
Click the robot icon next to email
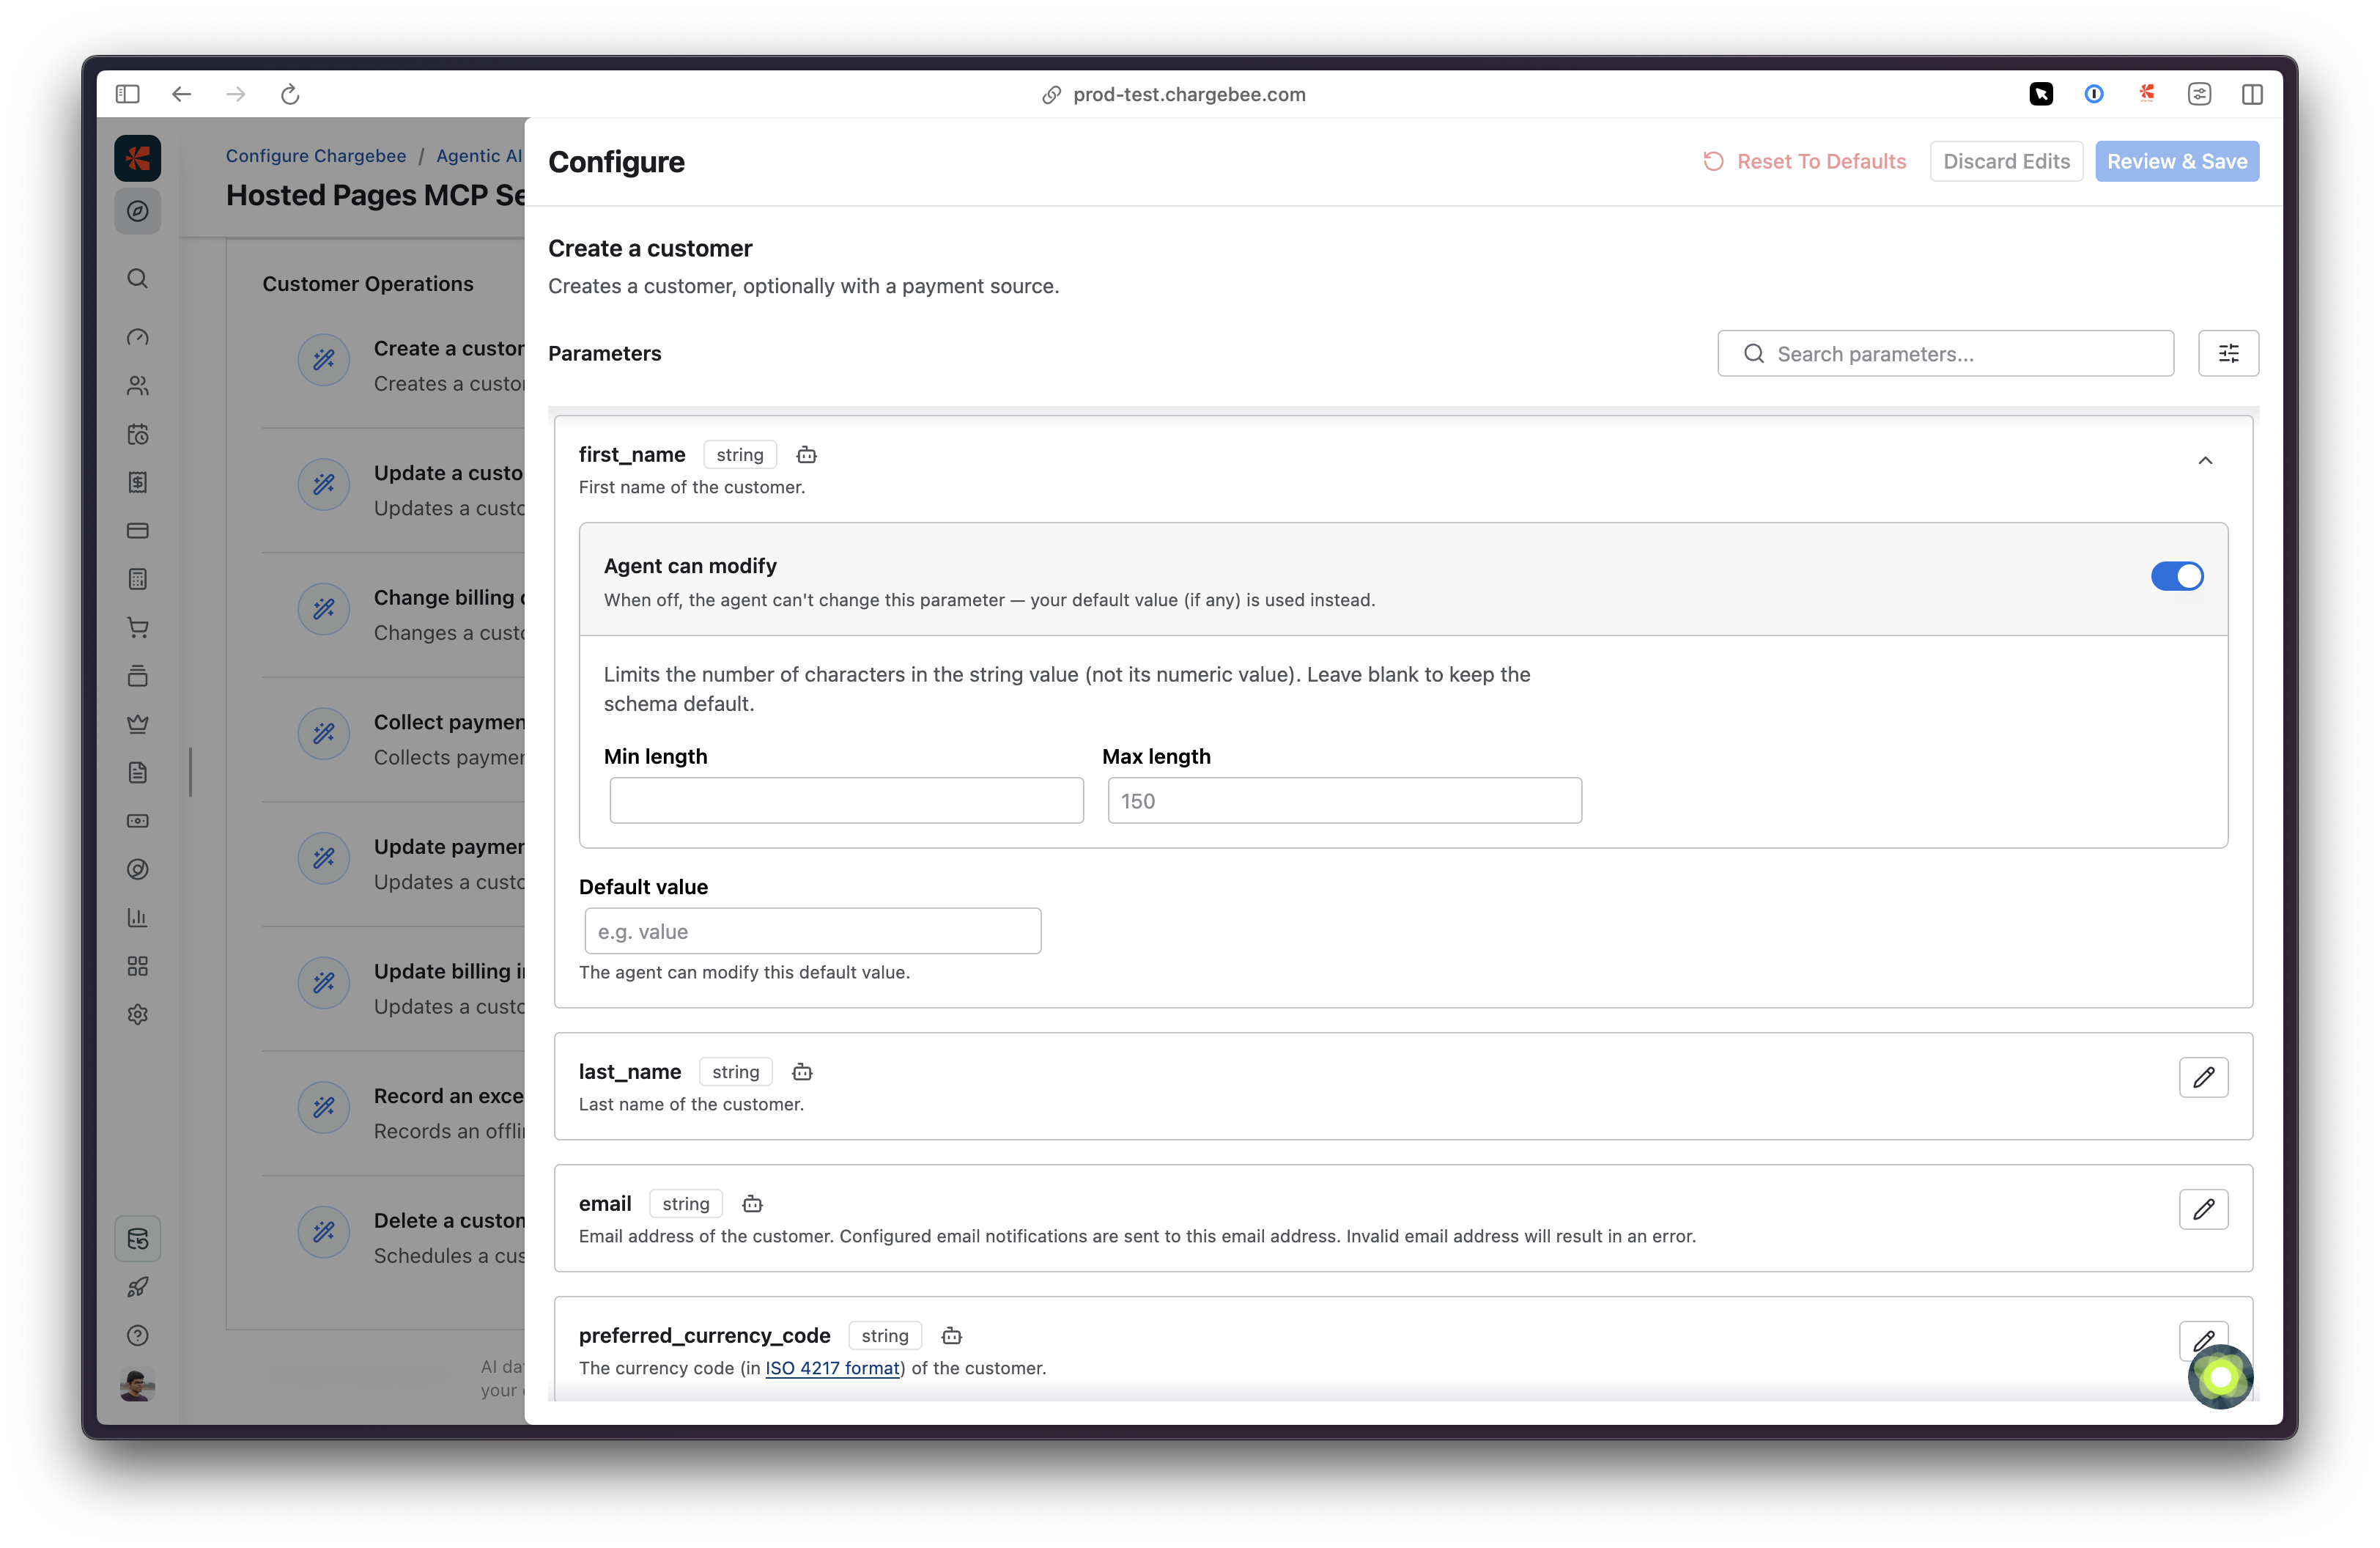click(x=753, y=1204)
